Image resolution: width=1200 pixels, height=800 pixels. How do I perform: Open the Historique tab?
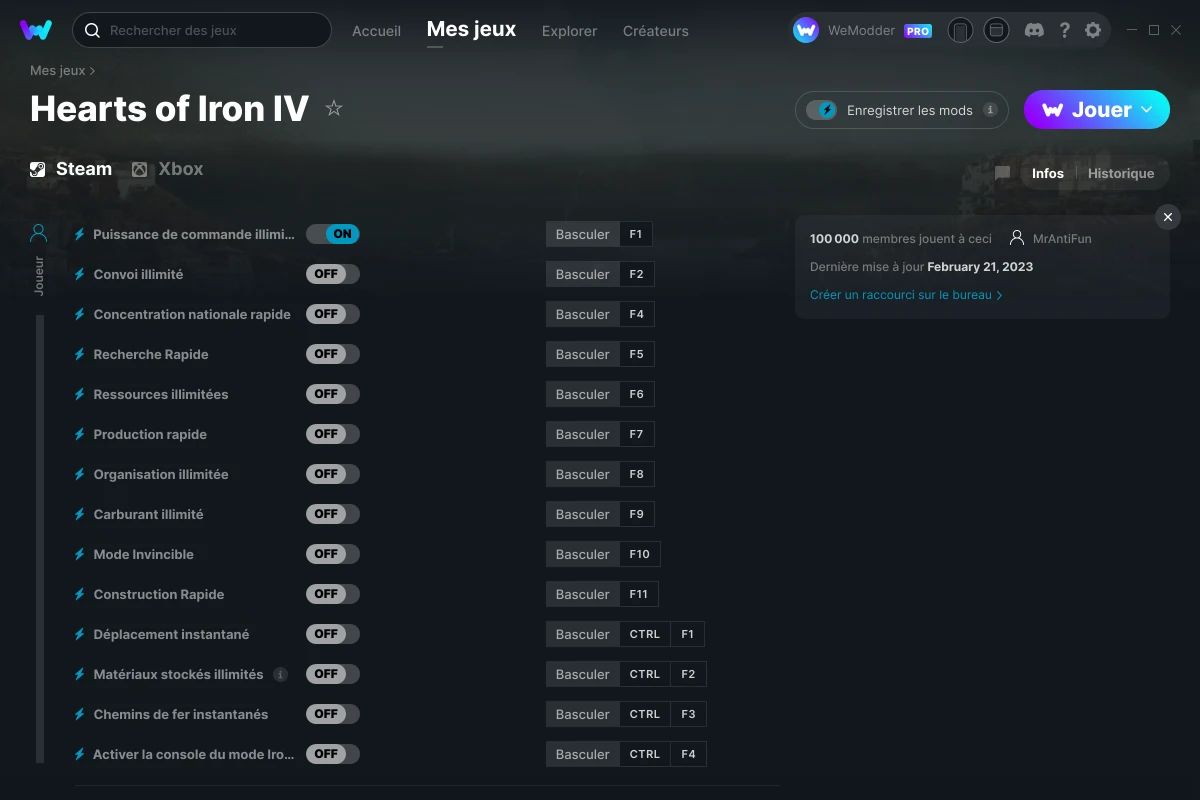click(1120, 173)
